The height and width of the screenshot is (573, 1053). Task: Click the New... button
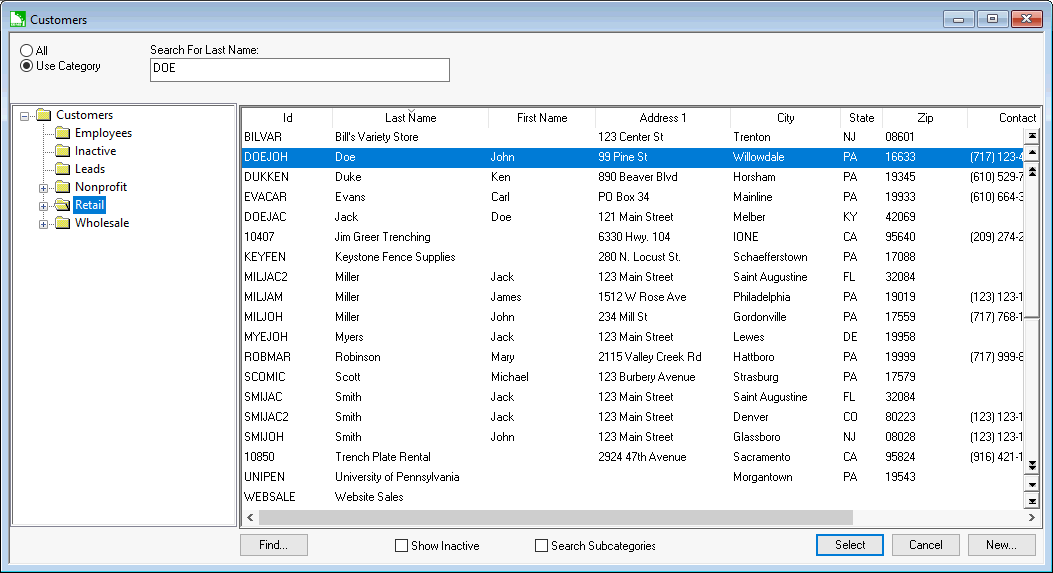pyautogui.click(x=1001, y=545)
